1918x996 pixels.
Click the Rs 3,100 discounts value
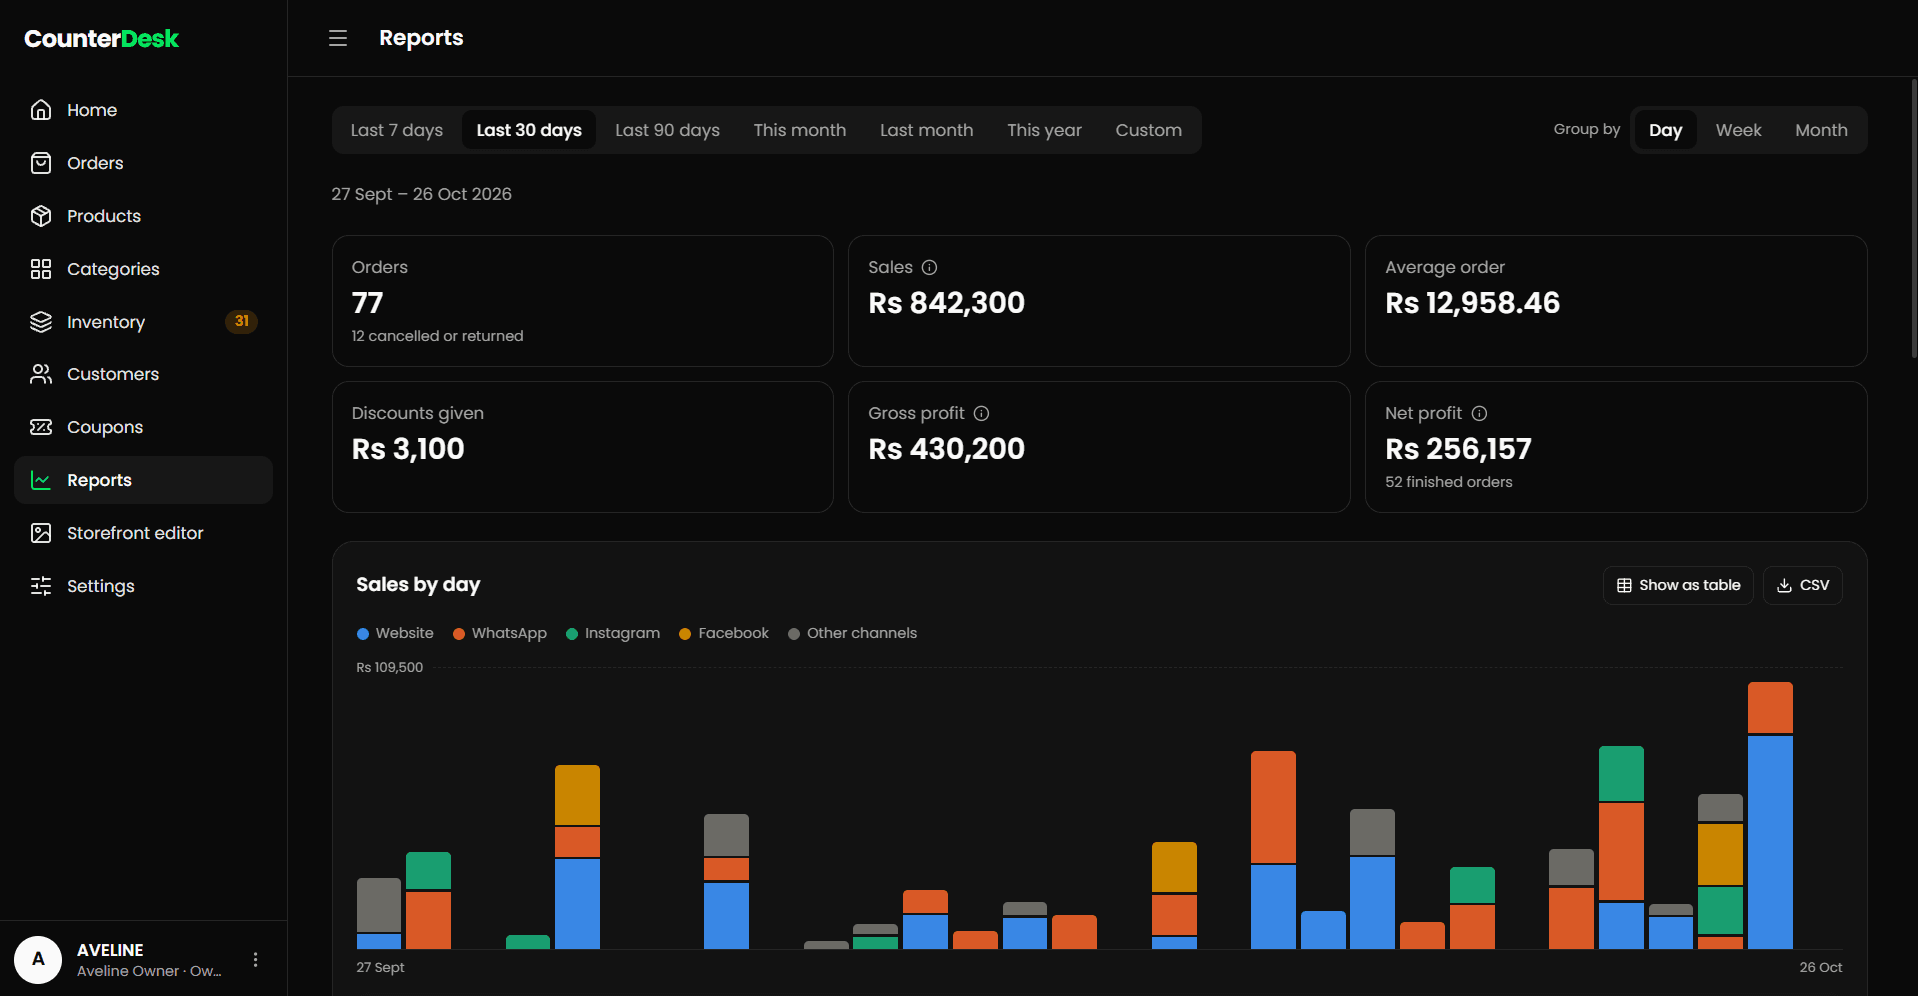408,449
